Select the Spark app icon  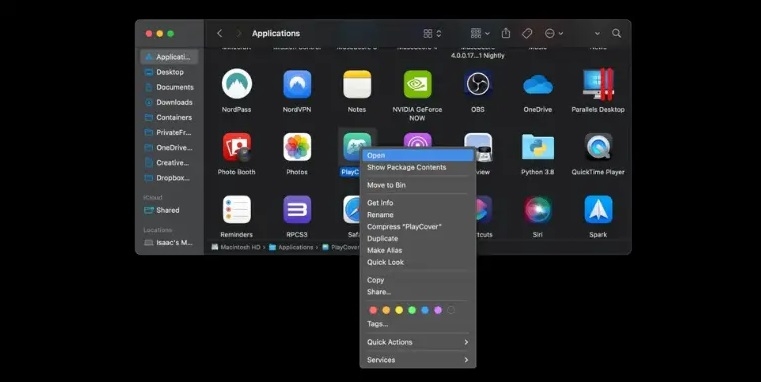coord(598,209)
